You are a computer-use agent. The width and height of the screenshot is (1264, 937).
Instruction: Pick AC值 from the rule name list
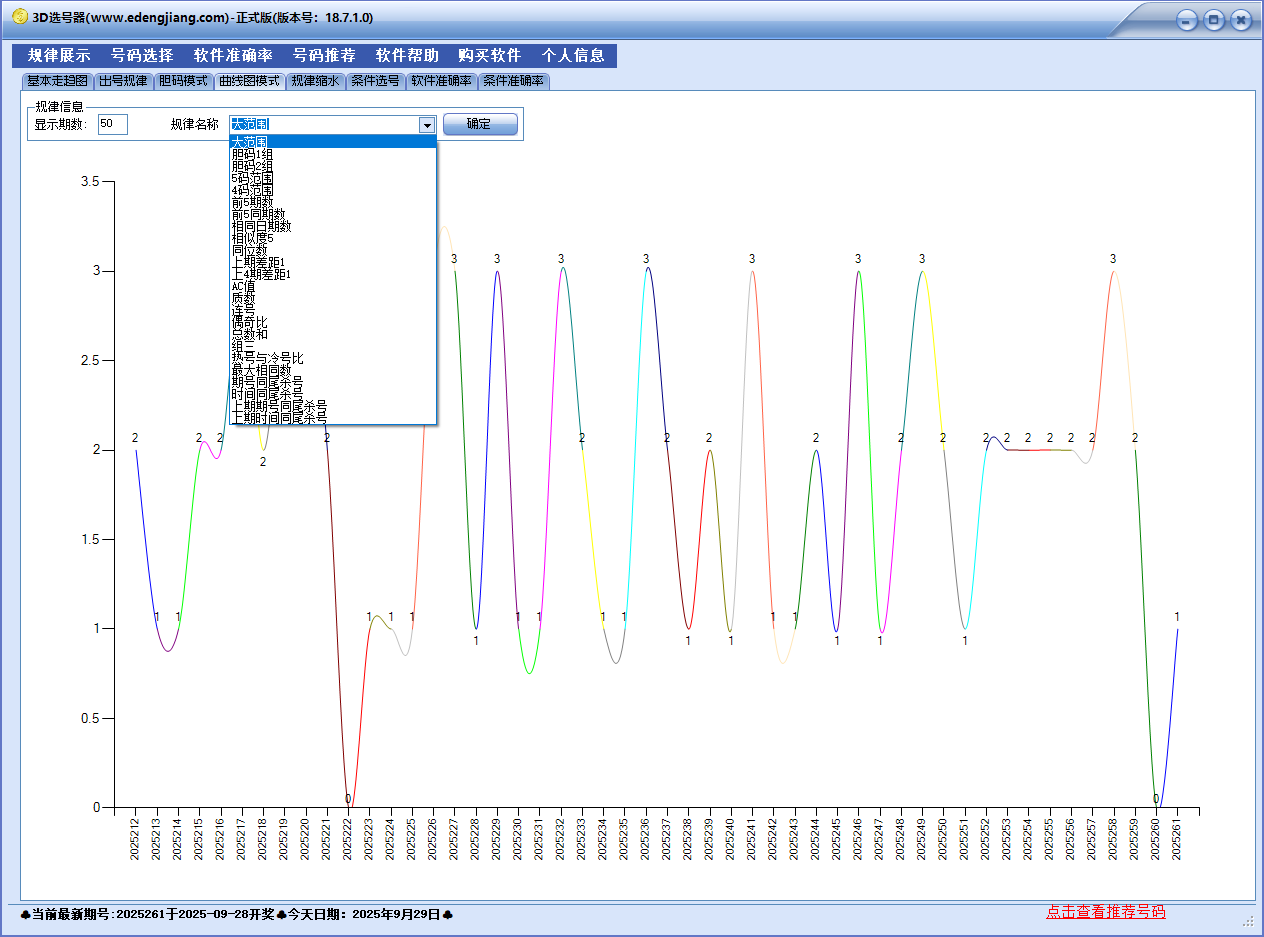click(244, 286)
